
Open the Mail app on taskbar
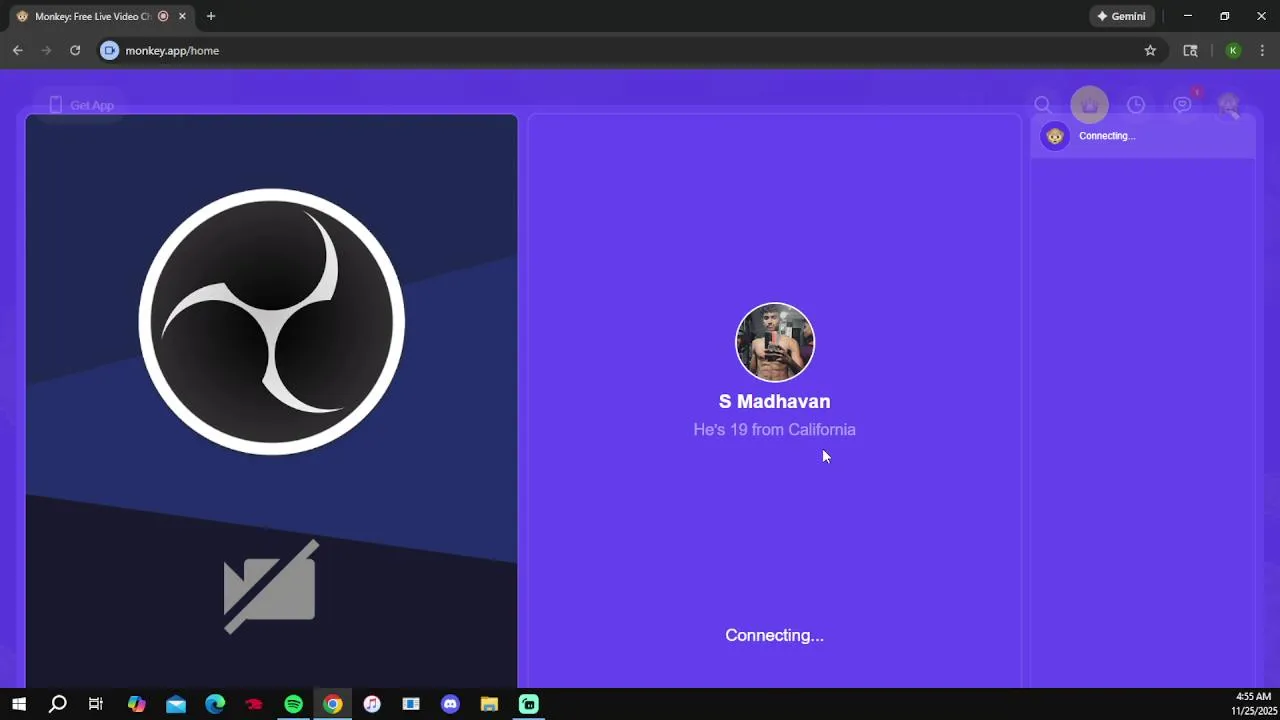[x=176, y=704]
